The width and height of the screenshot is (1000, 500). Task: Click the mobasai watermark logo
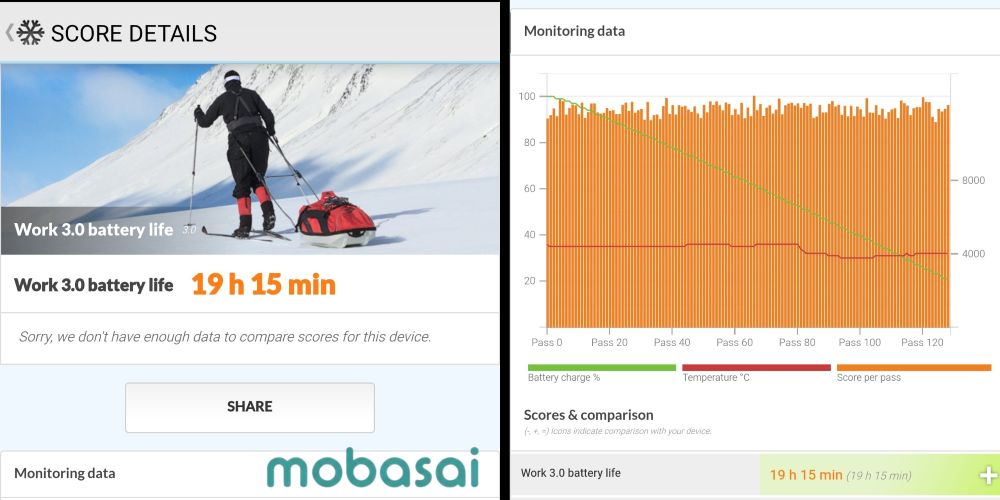pyautogui.click(x=372, y=469)
